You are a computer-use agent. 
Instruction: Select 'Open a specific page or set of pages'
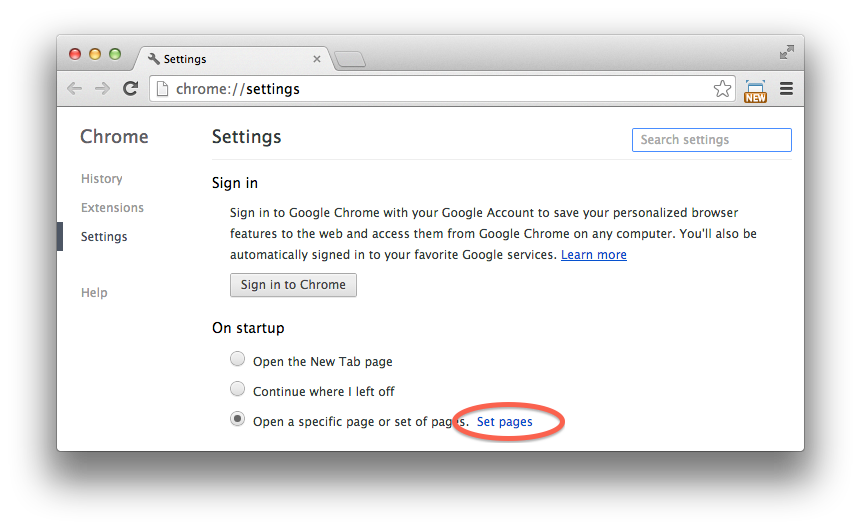pos(237,420)
